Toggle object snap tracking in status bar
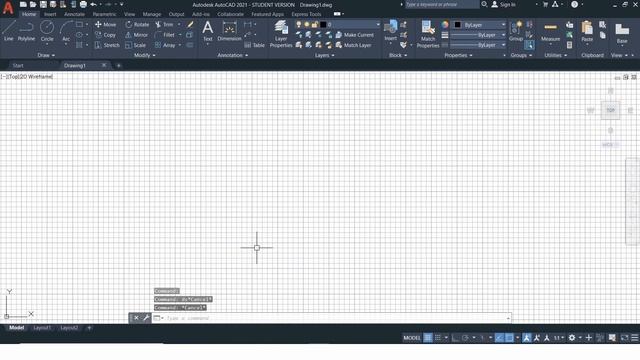Viewport: 640px width, 360px height. [x=499, y=338]
